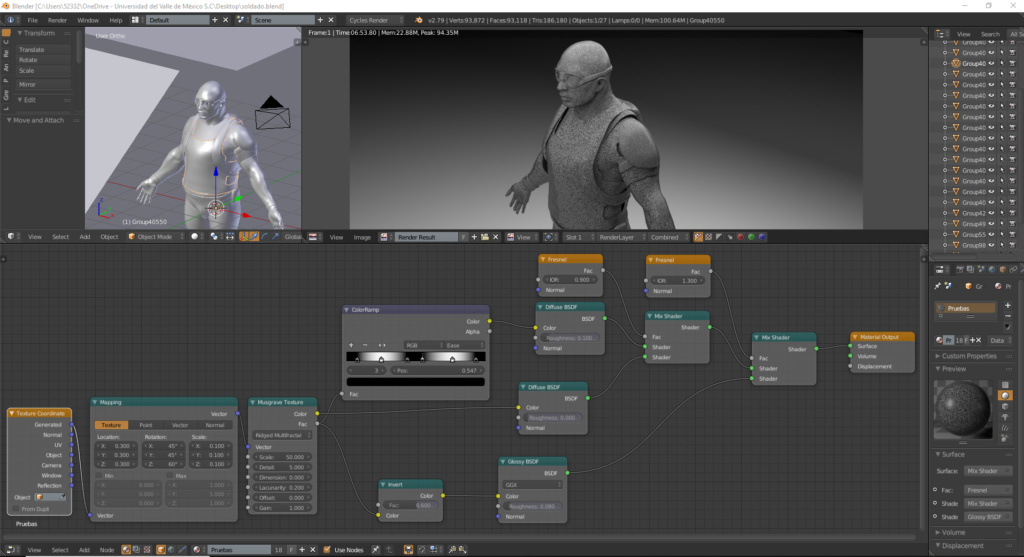Open the Node menu in node editor header
1024x557 pixels.
(106, 550)
